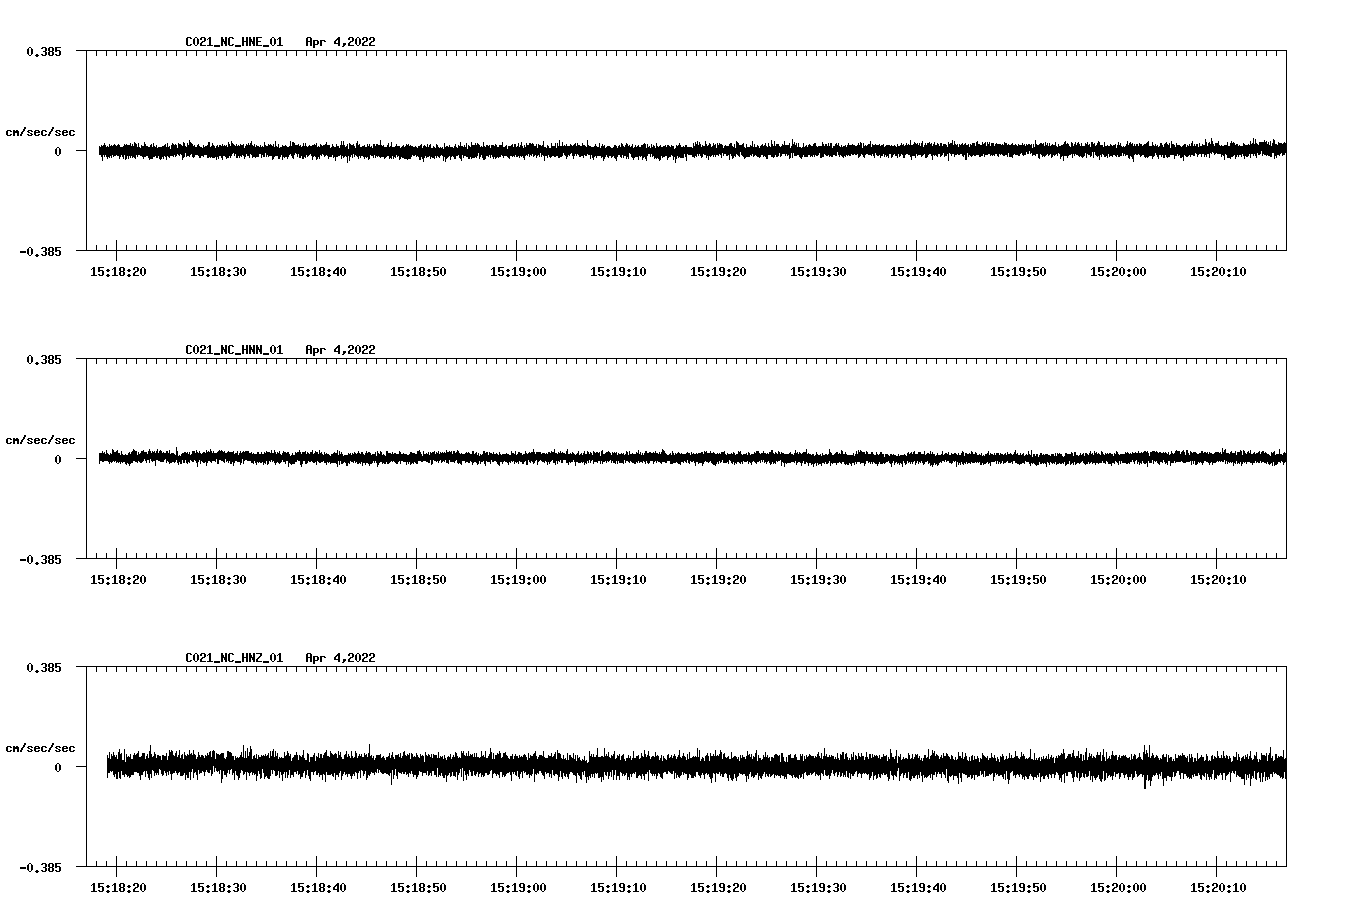1358x924 pixels.
Task: Select the 15:18:20 tick label under HNN plot
Action: 118,580
